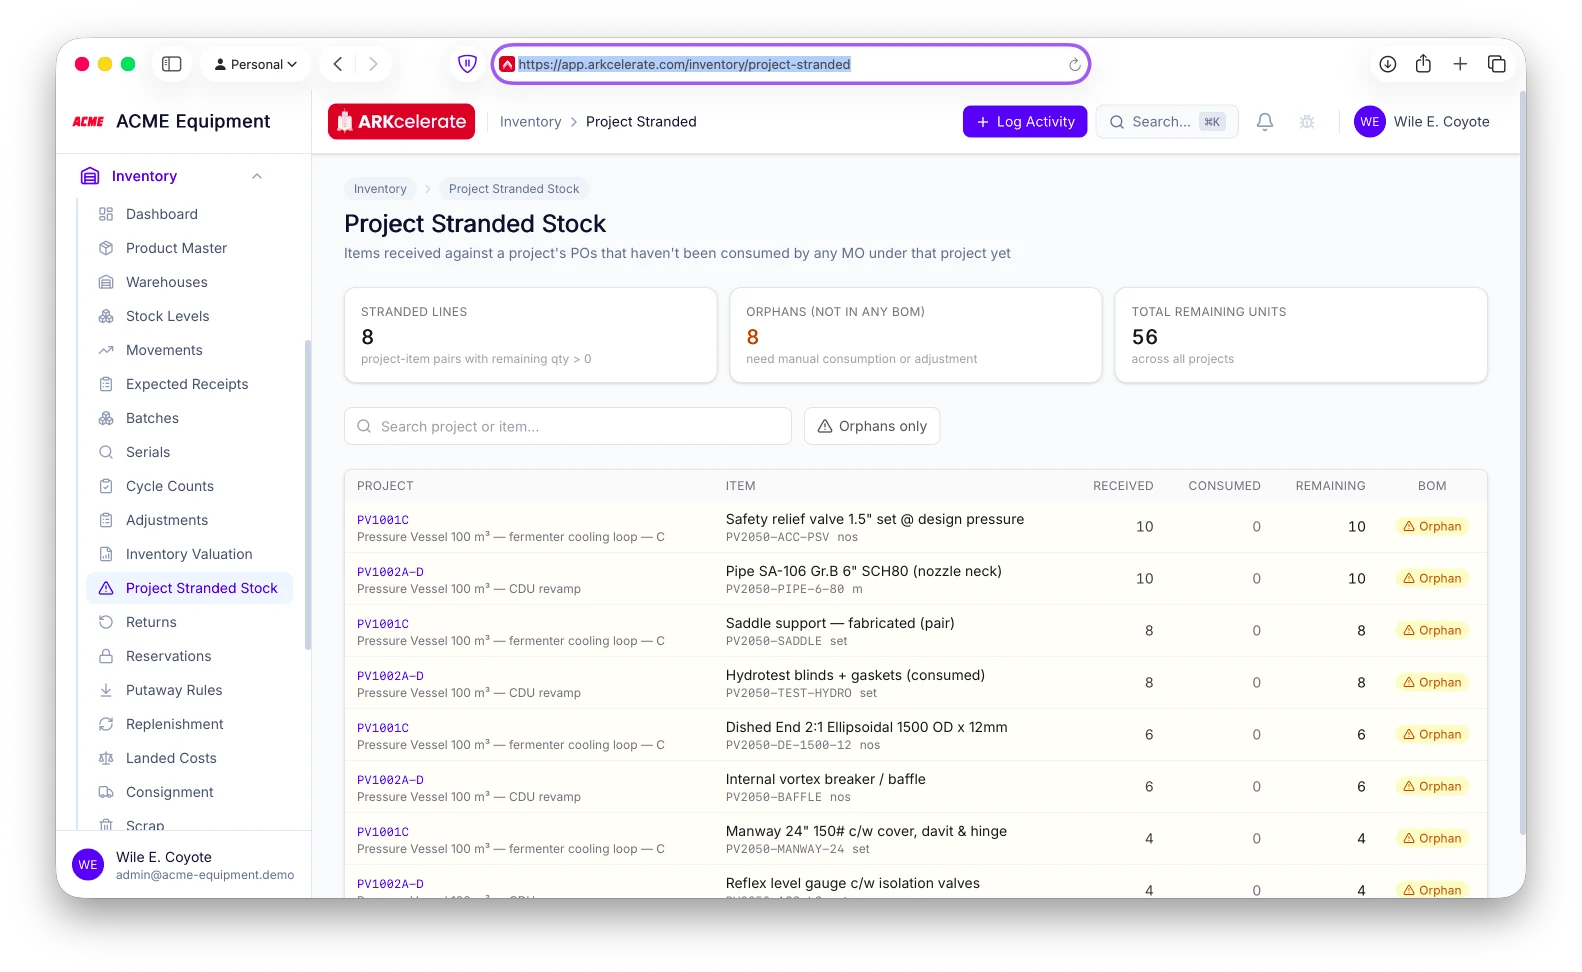
Task: Collapse the Inventory sidebar section
Action: (x=257, y=176)
